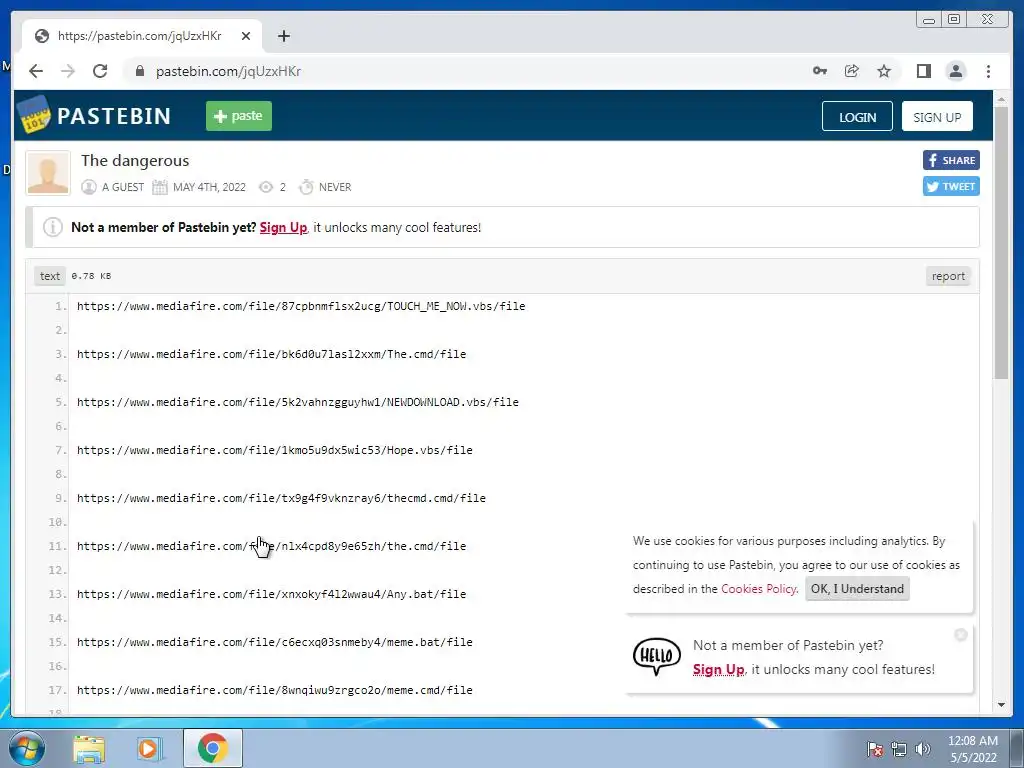The width and height of the screenshot is (1024, 768).
Task: View site security lock info
Action: click(139, 71)
